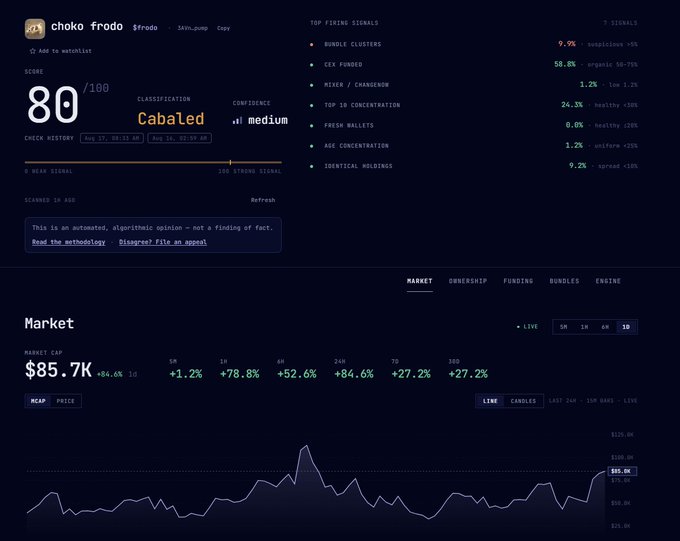The width and height of the screenshot is (680, 541).
Task: Click the +84.6% 24H change
Action: click(x=354, y=374)
